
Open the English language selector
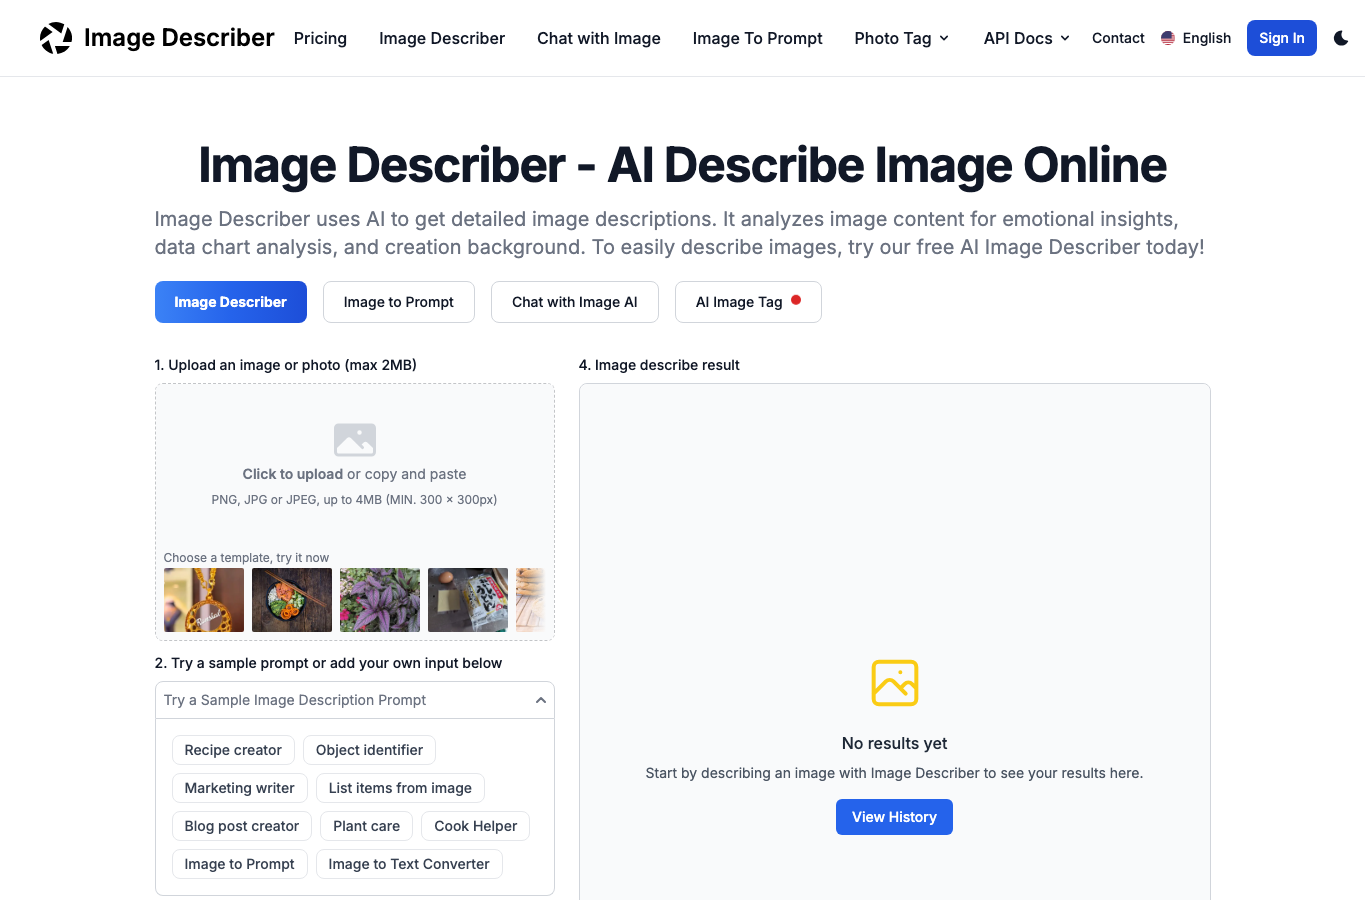tap(1196, 38)
